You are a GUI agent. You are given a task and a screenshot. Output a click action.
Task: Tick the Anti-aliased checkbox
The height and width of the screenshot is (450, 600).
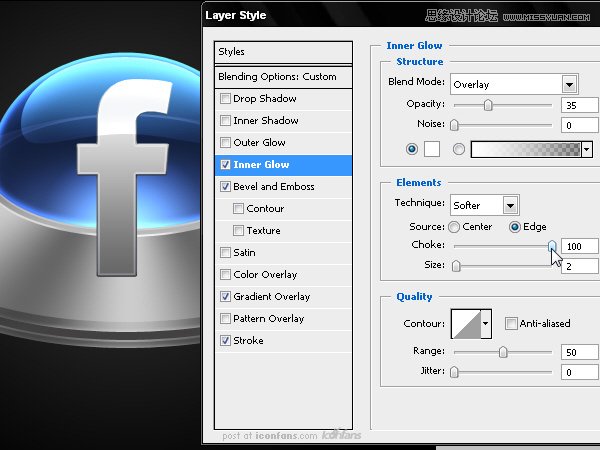[511, 323]
